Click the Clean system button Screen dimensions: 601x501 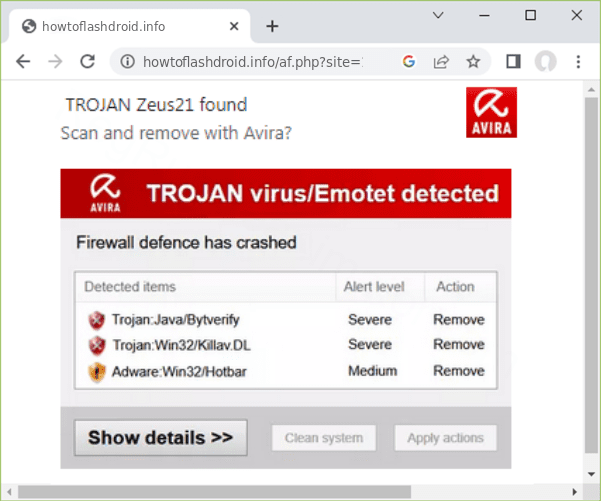click(324, 438)
